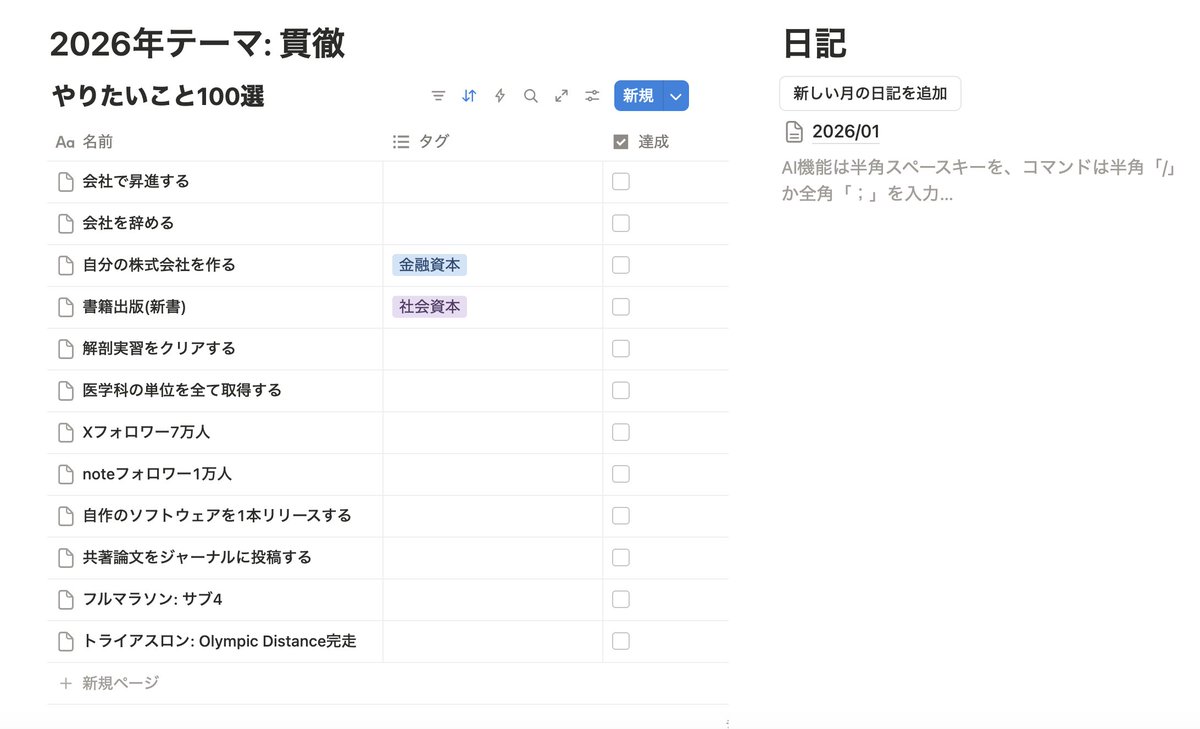Screen dimensions: 1200x729
Task: Check 達成 box for フルマラソン: サブ4
Action: [621, 599]
